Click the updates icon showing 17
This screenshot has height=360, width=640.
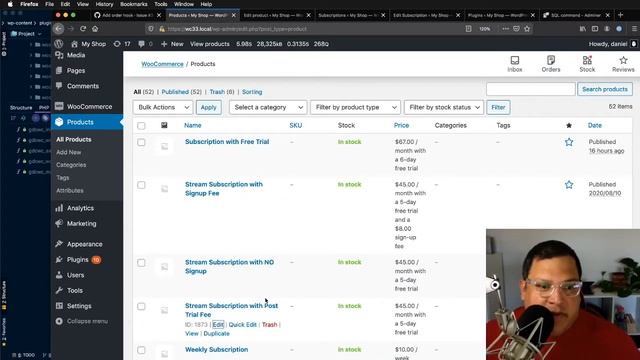coord(122,44)
